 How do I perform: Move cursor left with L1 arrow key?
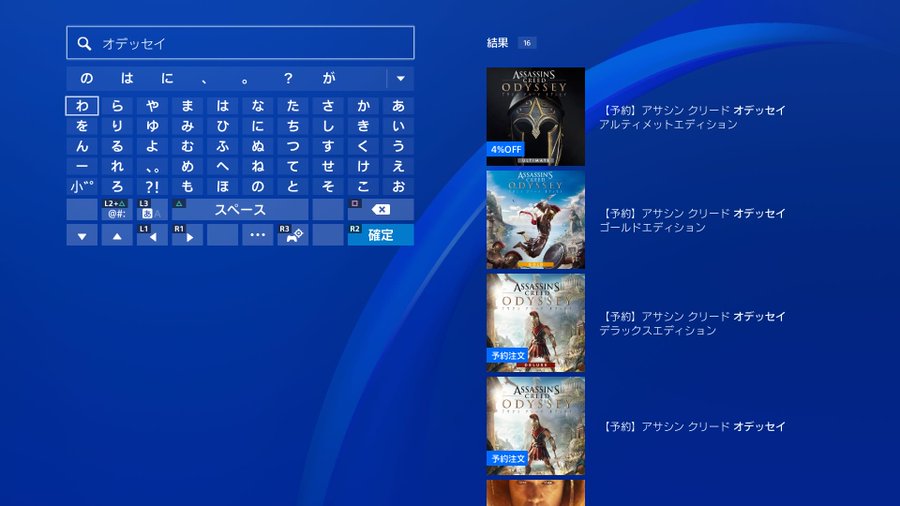coord(152,235)
